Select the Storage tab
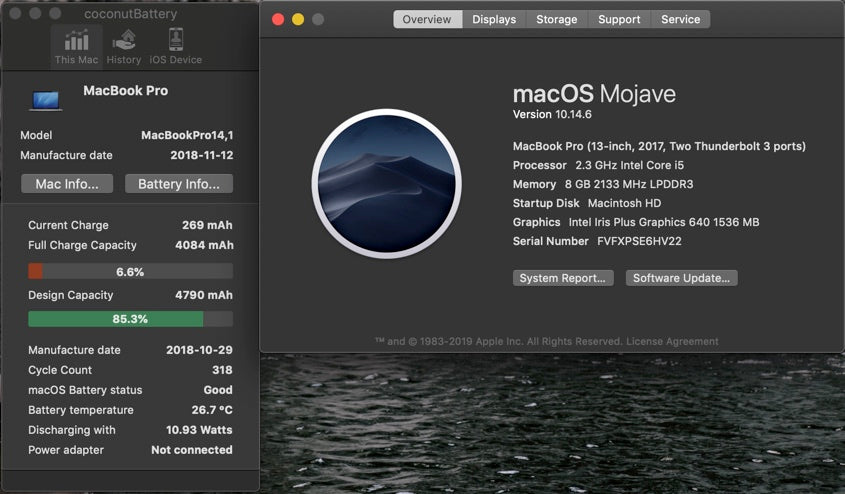Image resolution: width=845 pixels, height=494 pixels. click(x=556, y=19)
